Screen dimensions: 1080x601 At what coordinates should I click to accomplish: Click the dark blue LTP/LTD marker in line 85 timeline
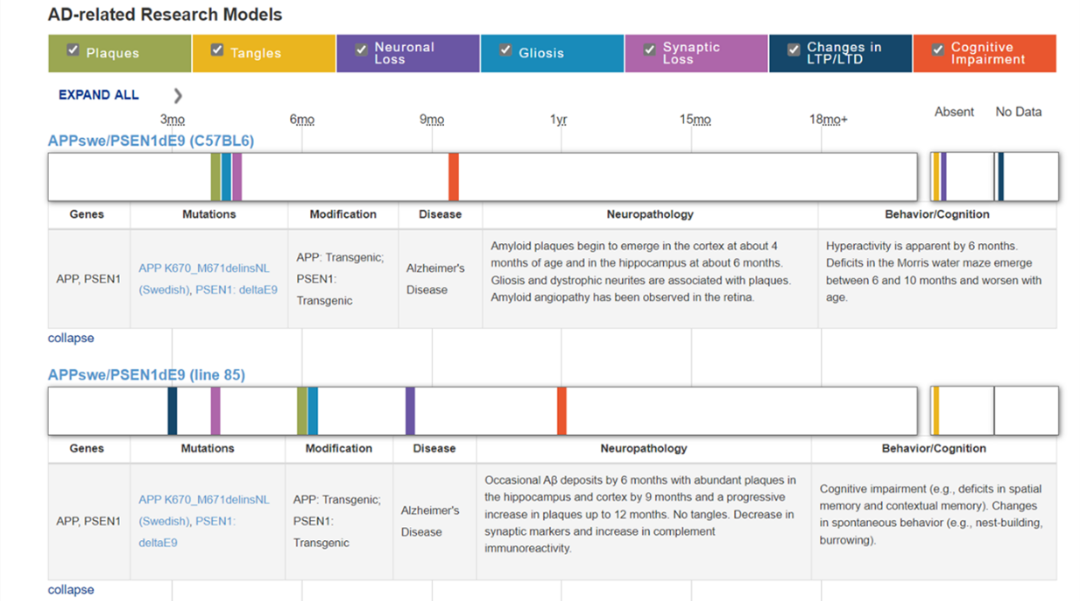click(x=173, y=411)
